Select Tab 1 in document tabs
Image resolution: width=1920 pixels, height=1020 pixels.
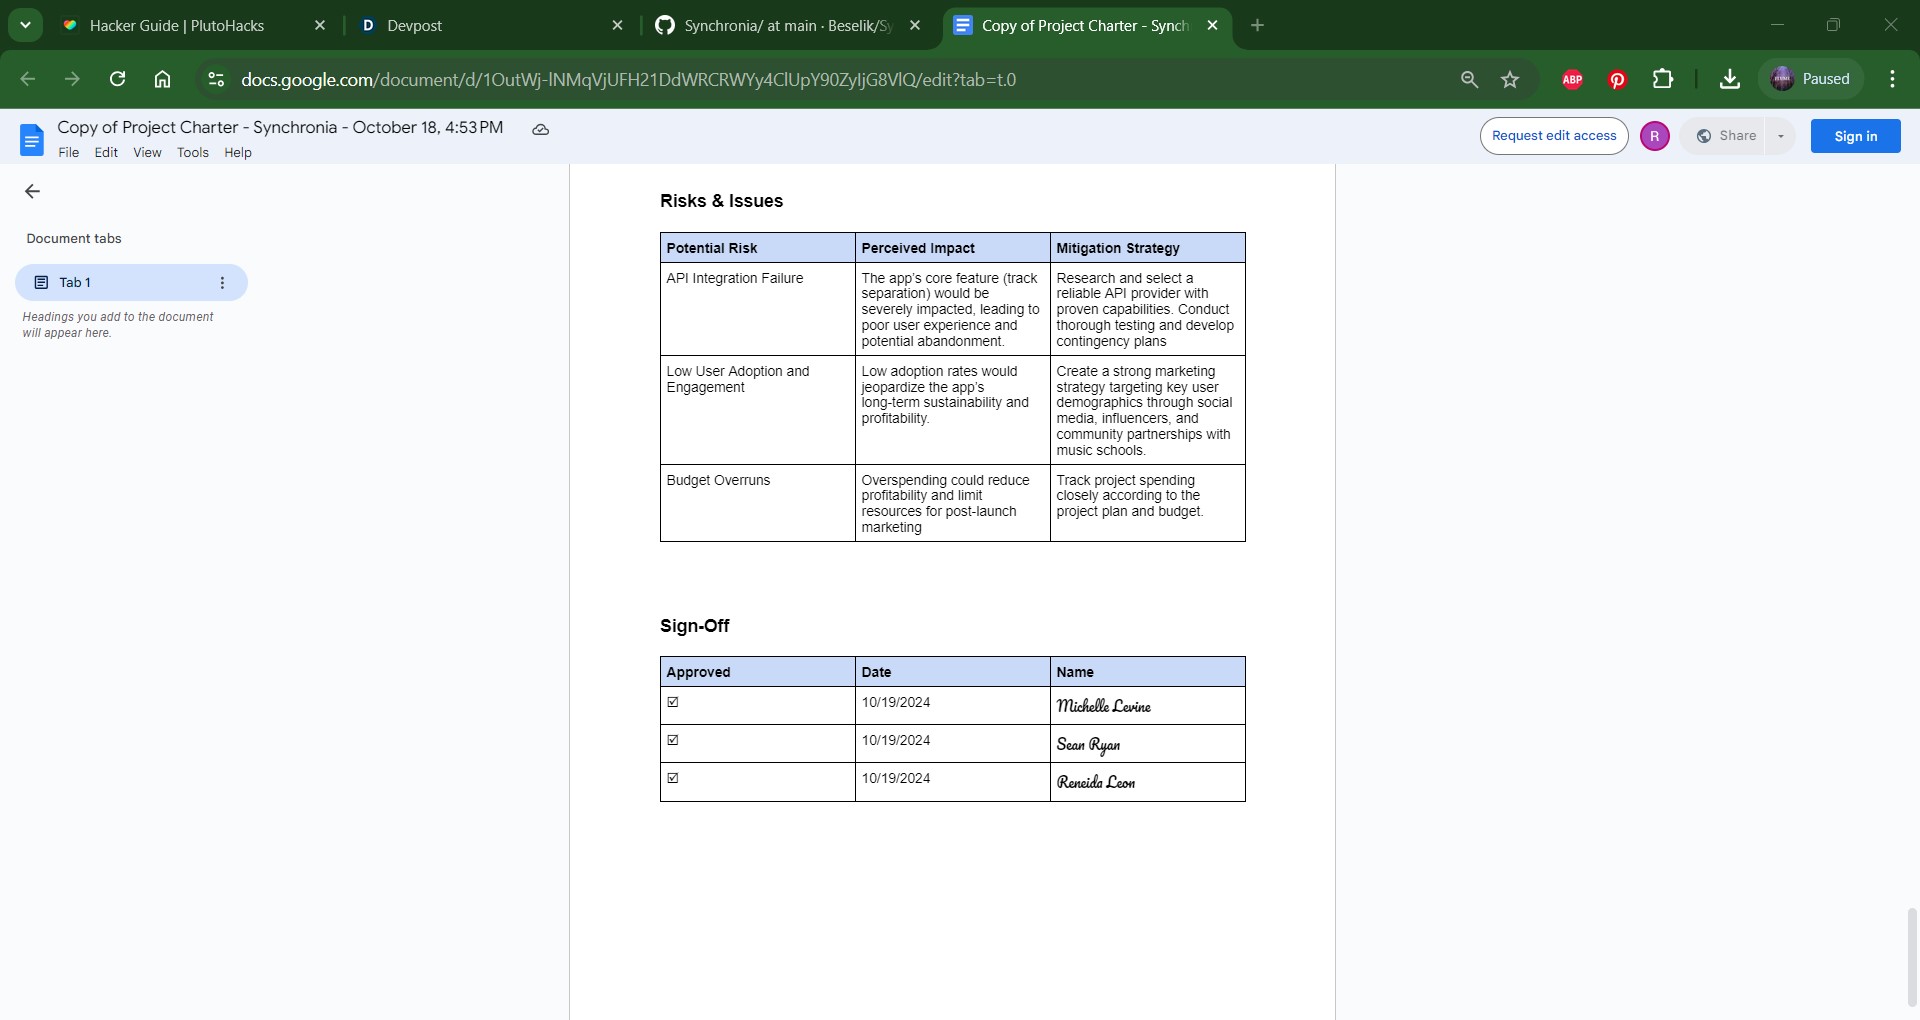click(x=131, y=283)
